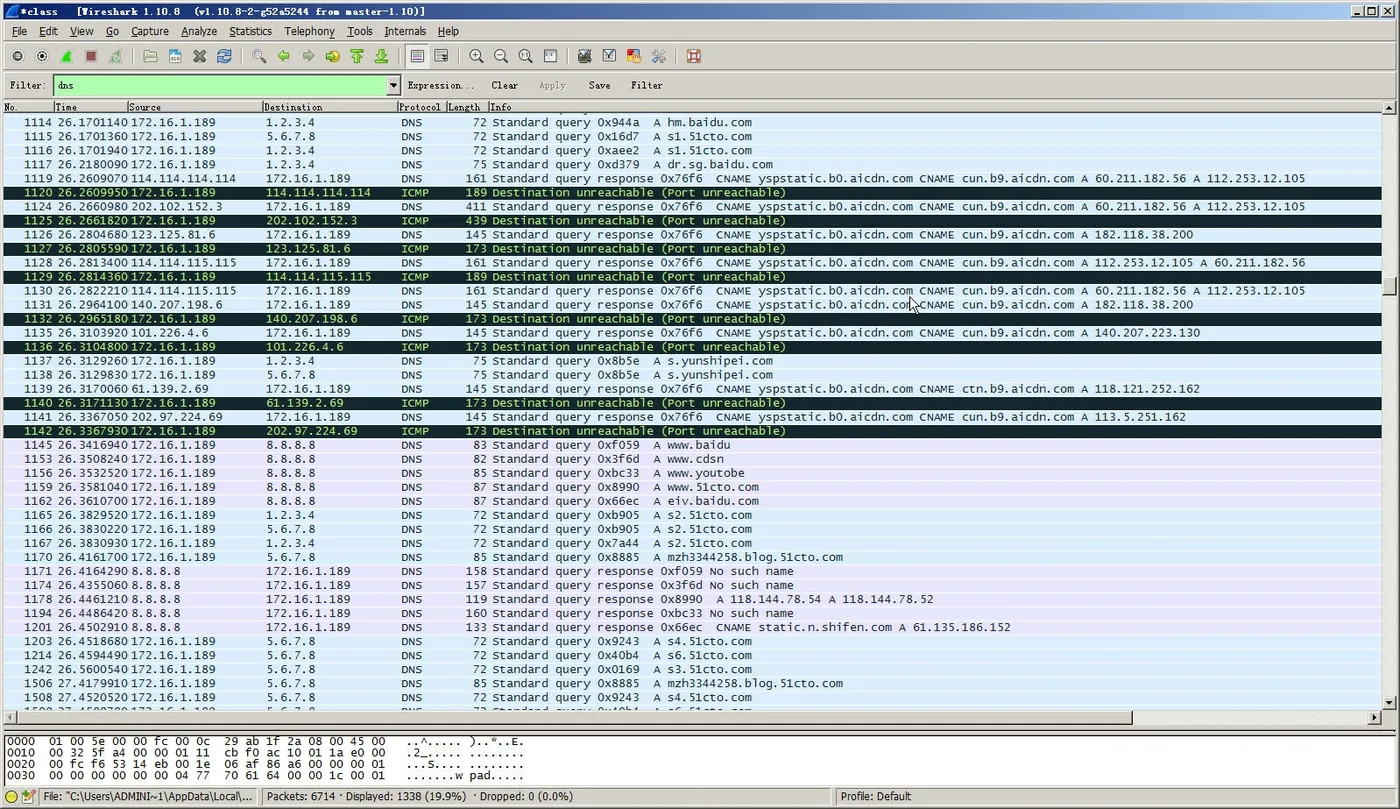Edit coloring rules icon
The image size is (1400, 809).
[634, 56]
